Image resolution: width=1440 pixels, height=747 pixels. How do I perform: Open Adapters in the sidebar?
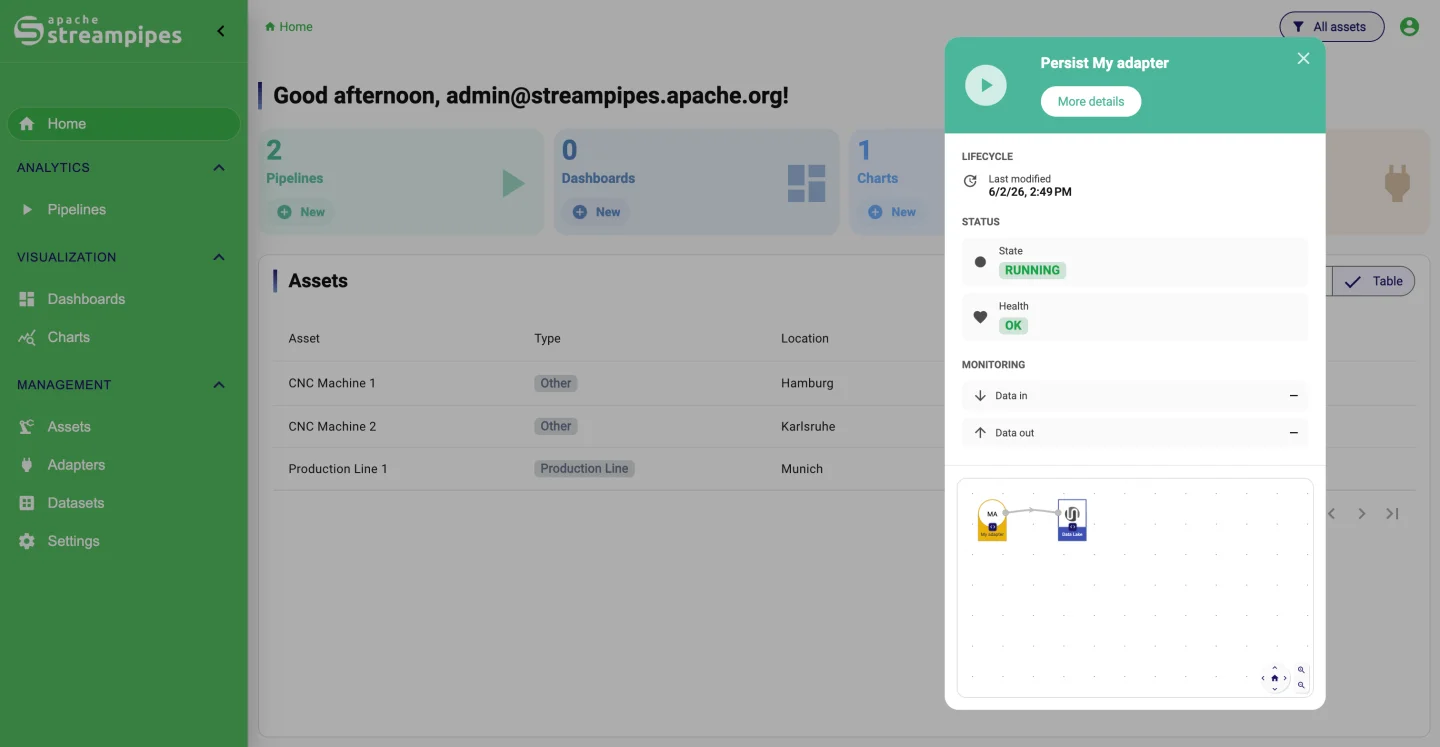(x=124, y=465)
